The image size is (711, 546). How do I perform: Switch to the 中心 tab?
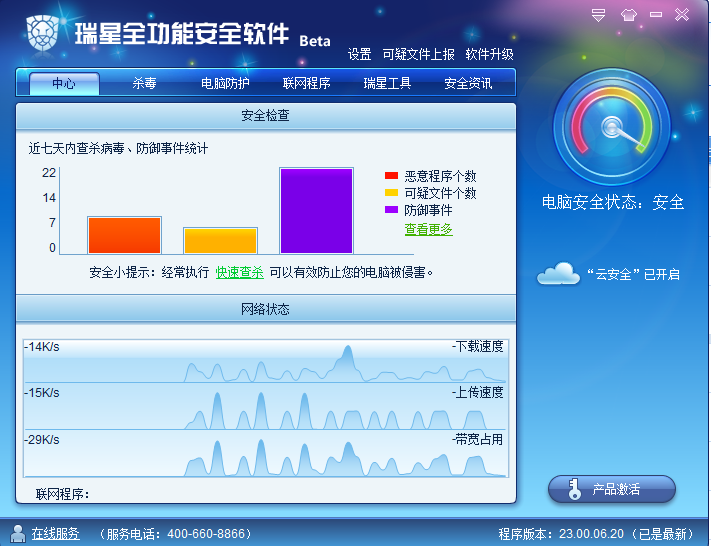[x=64, y=83]
